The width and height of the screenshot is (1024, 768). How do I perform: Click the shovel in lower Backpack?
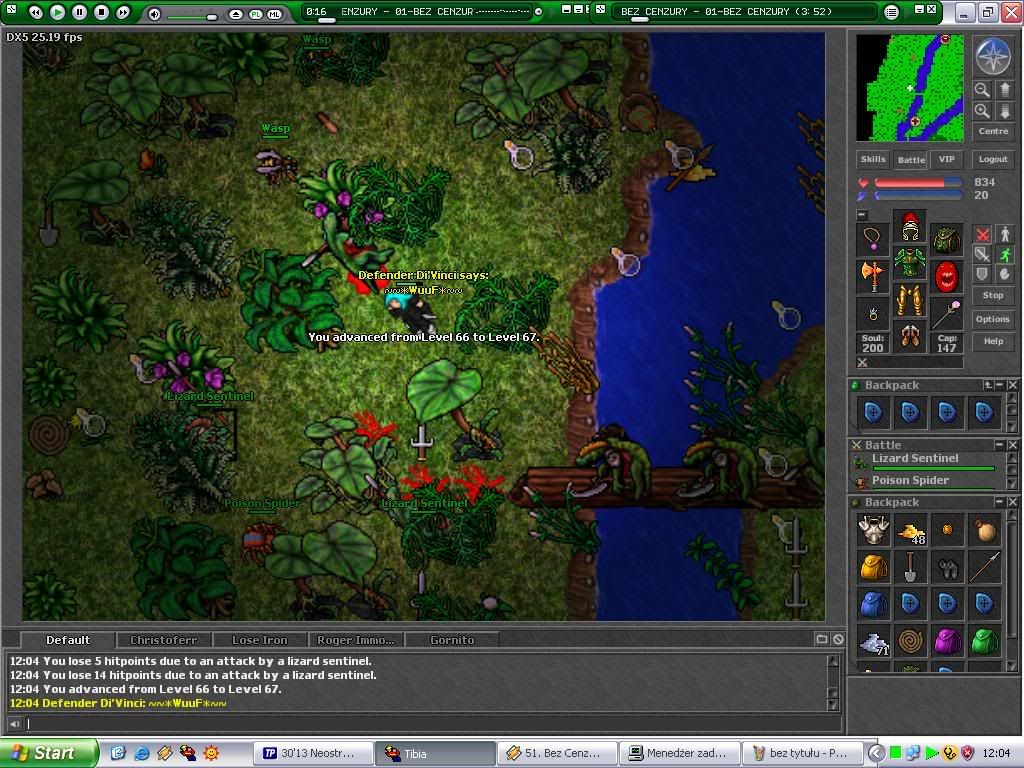910,567
